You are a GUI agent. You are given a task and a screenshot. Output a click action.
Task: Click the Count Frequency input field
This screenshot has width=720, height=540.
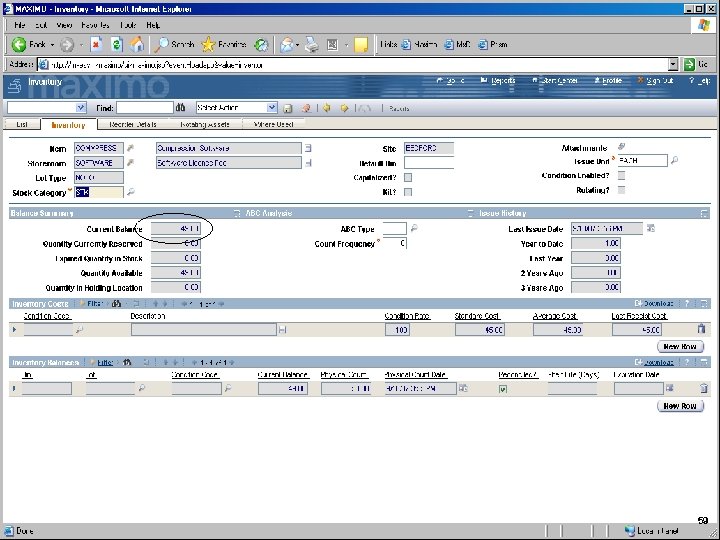pos(395,243)
